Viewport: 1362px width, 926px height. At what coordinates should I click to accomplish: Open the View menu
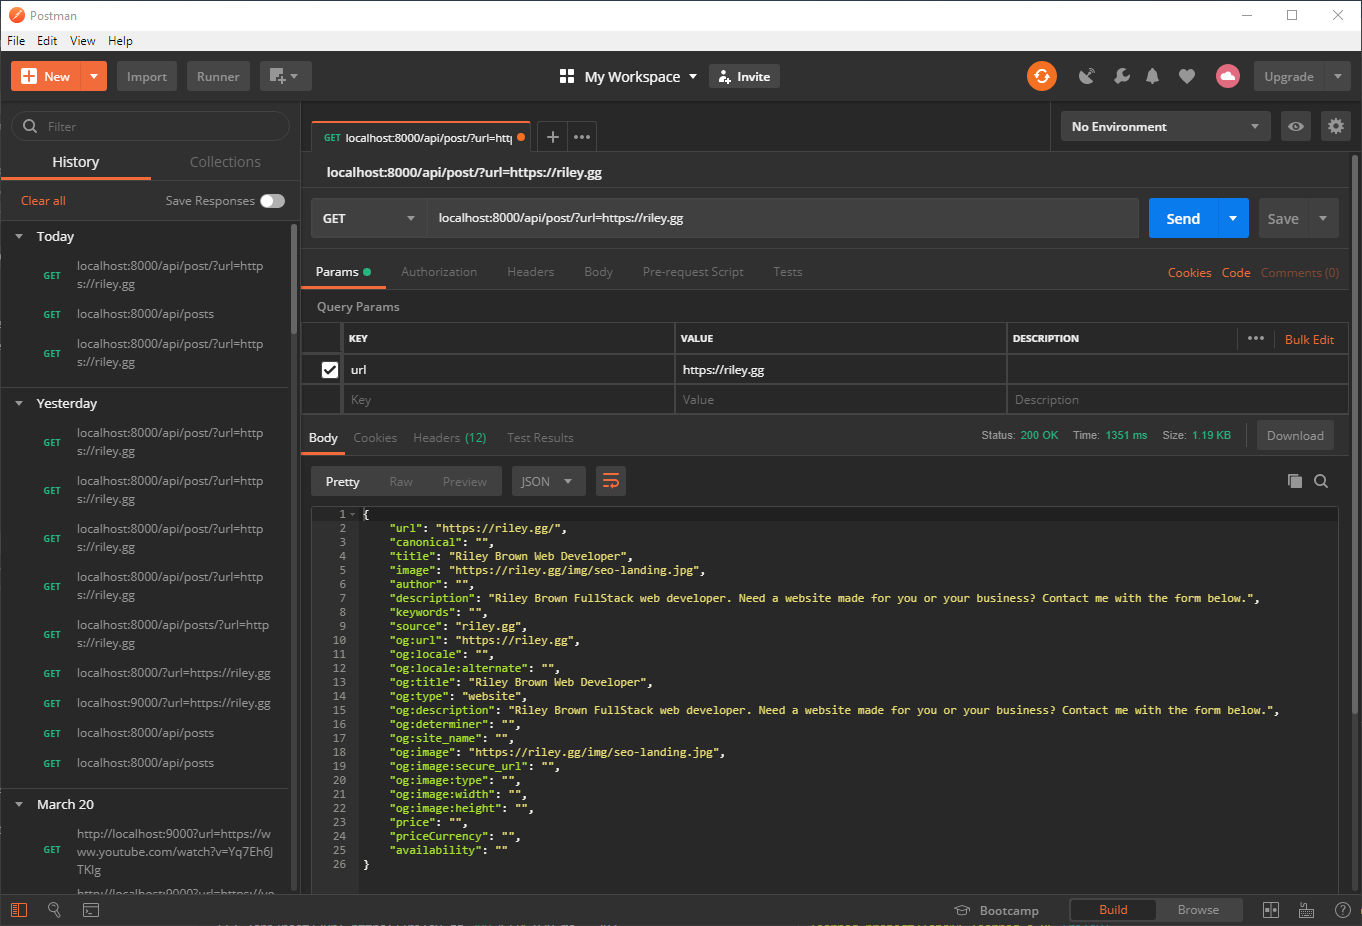83,41
